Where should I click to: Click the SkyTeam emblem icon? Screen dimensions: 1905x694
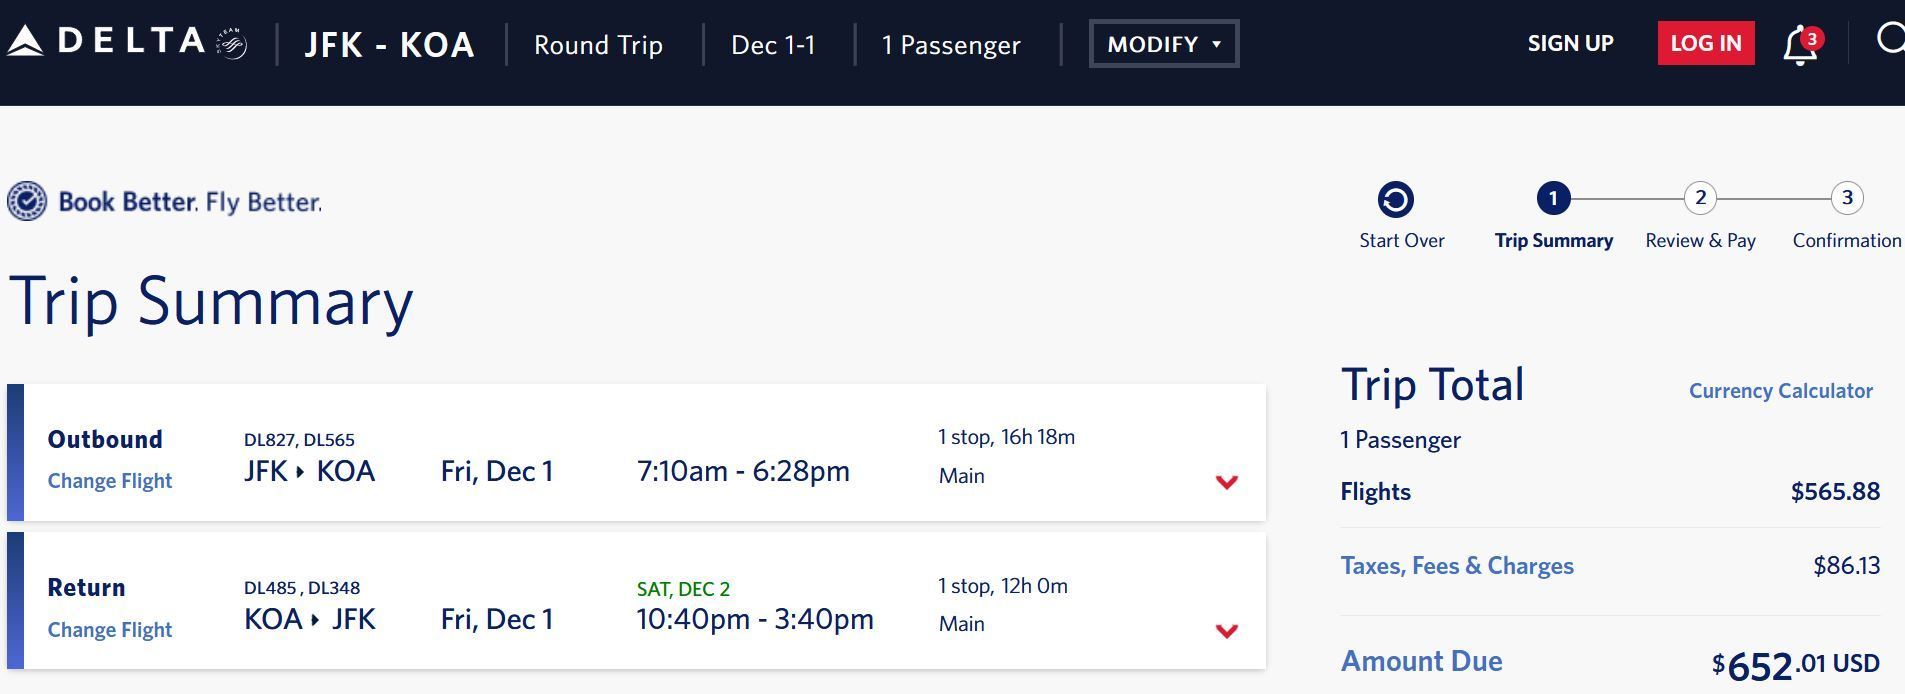(x=232, y=44)
